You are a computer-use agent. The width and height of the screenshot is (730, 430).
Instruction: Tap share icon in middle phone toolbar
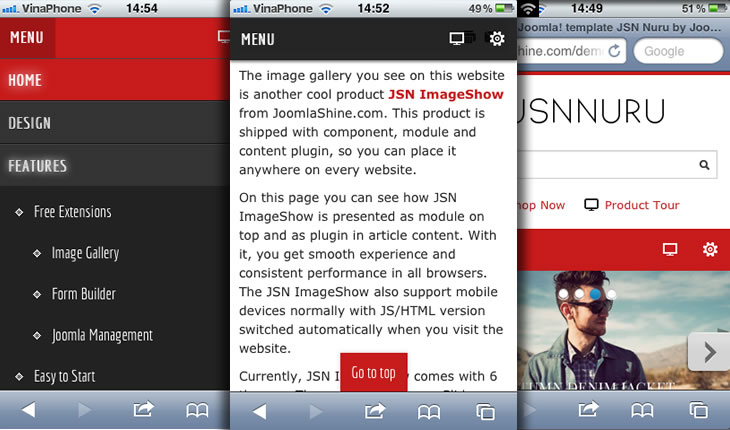coord(375,411)
